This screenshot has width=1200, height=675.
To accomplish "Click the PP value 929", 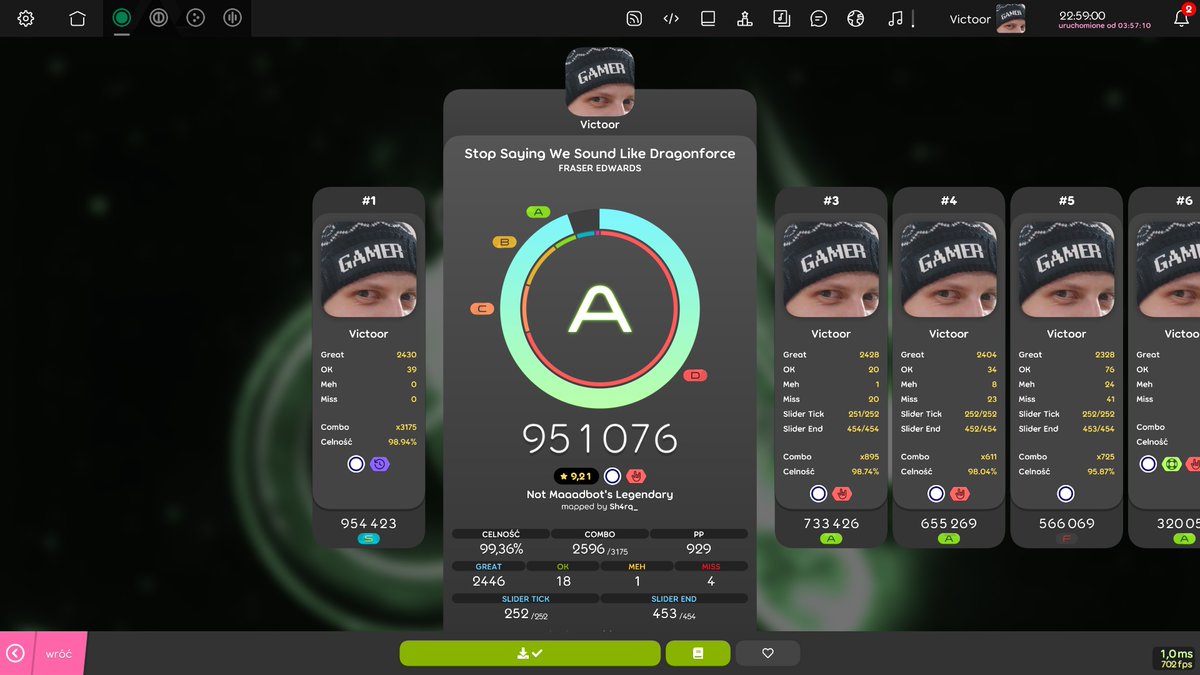I will pyautogui.click(x=699, y=542).
